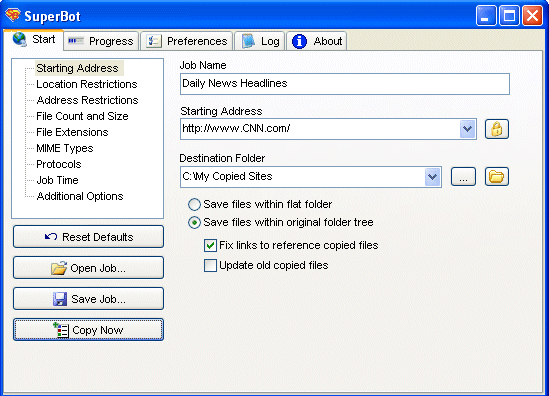The width and height of the screenshot is (549, 396).
Task: Click the Reset Defaults button
Action: 88,237
